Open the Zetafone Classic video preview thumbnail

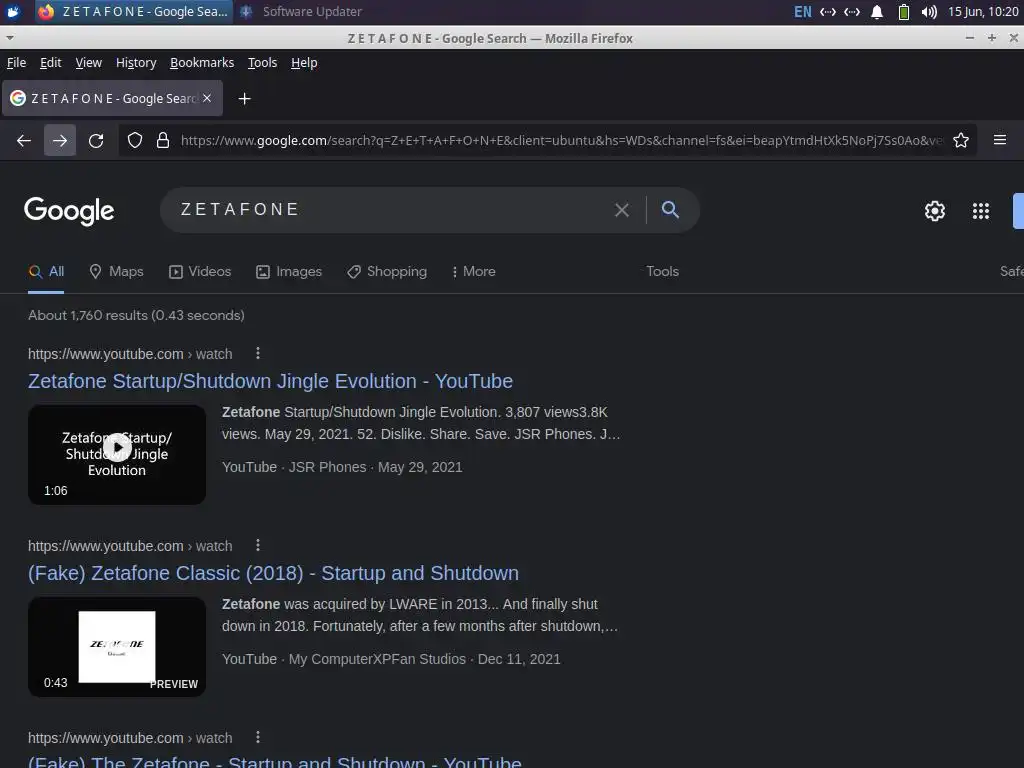[117, 647]
